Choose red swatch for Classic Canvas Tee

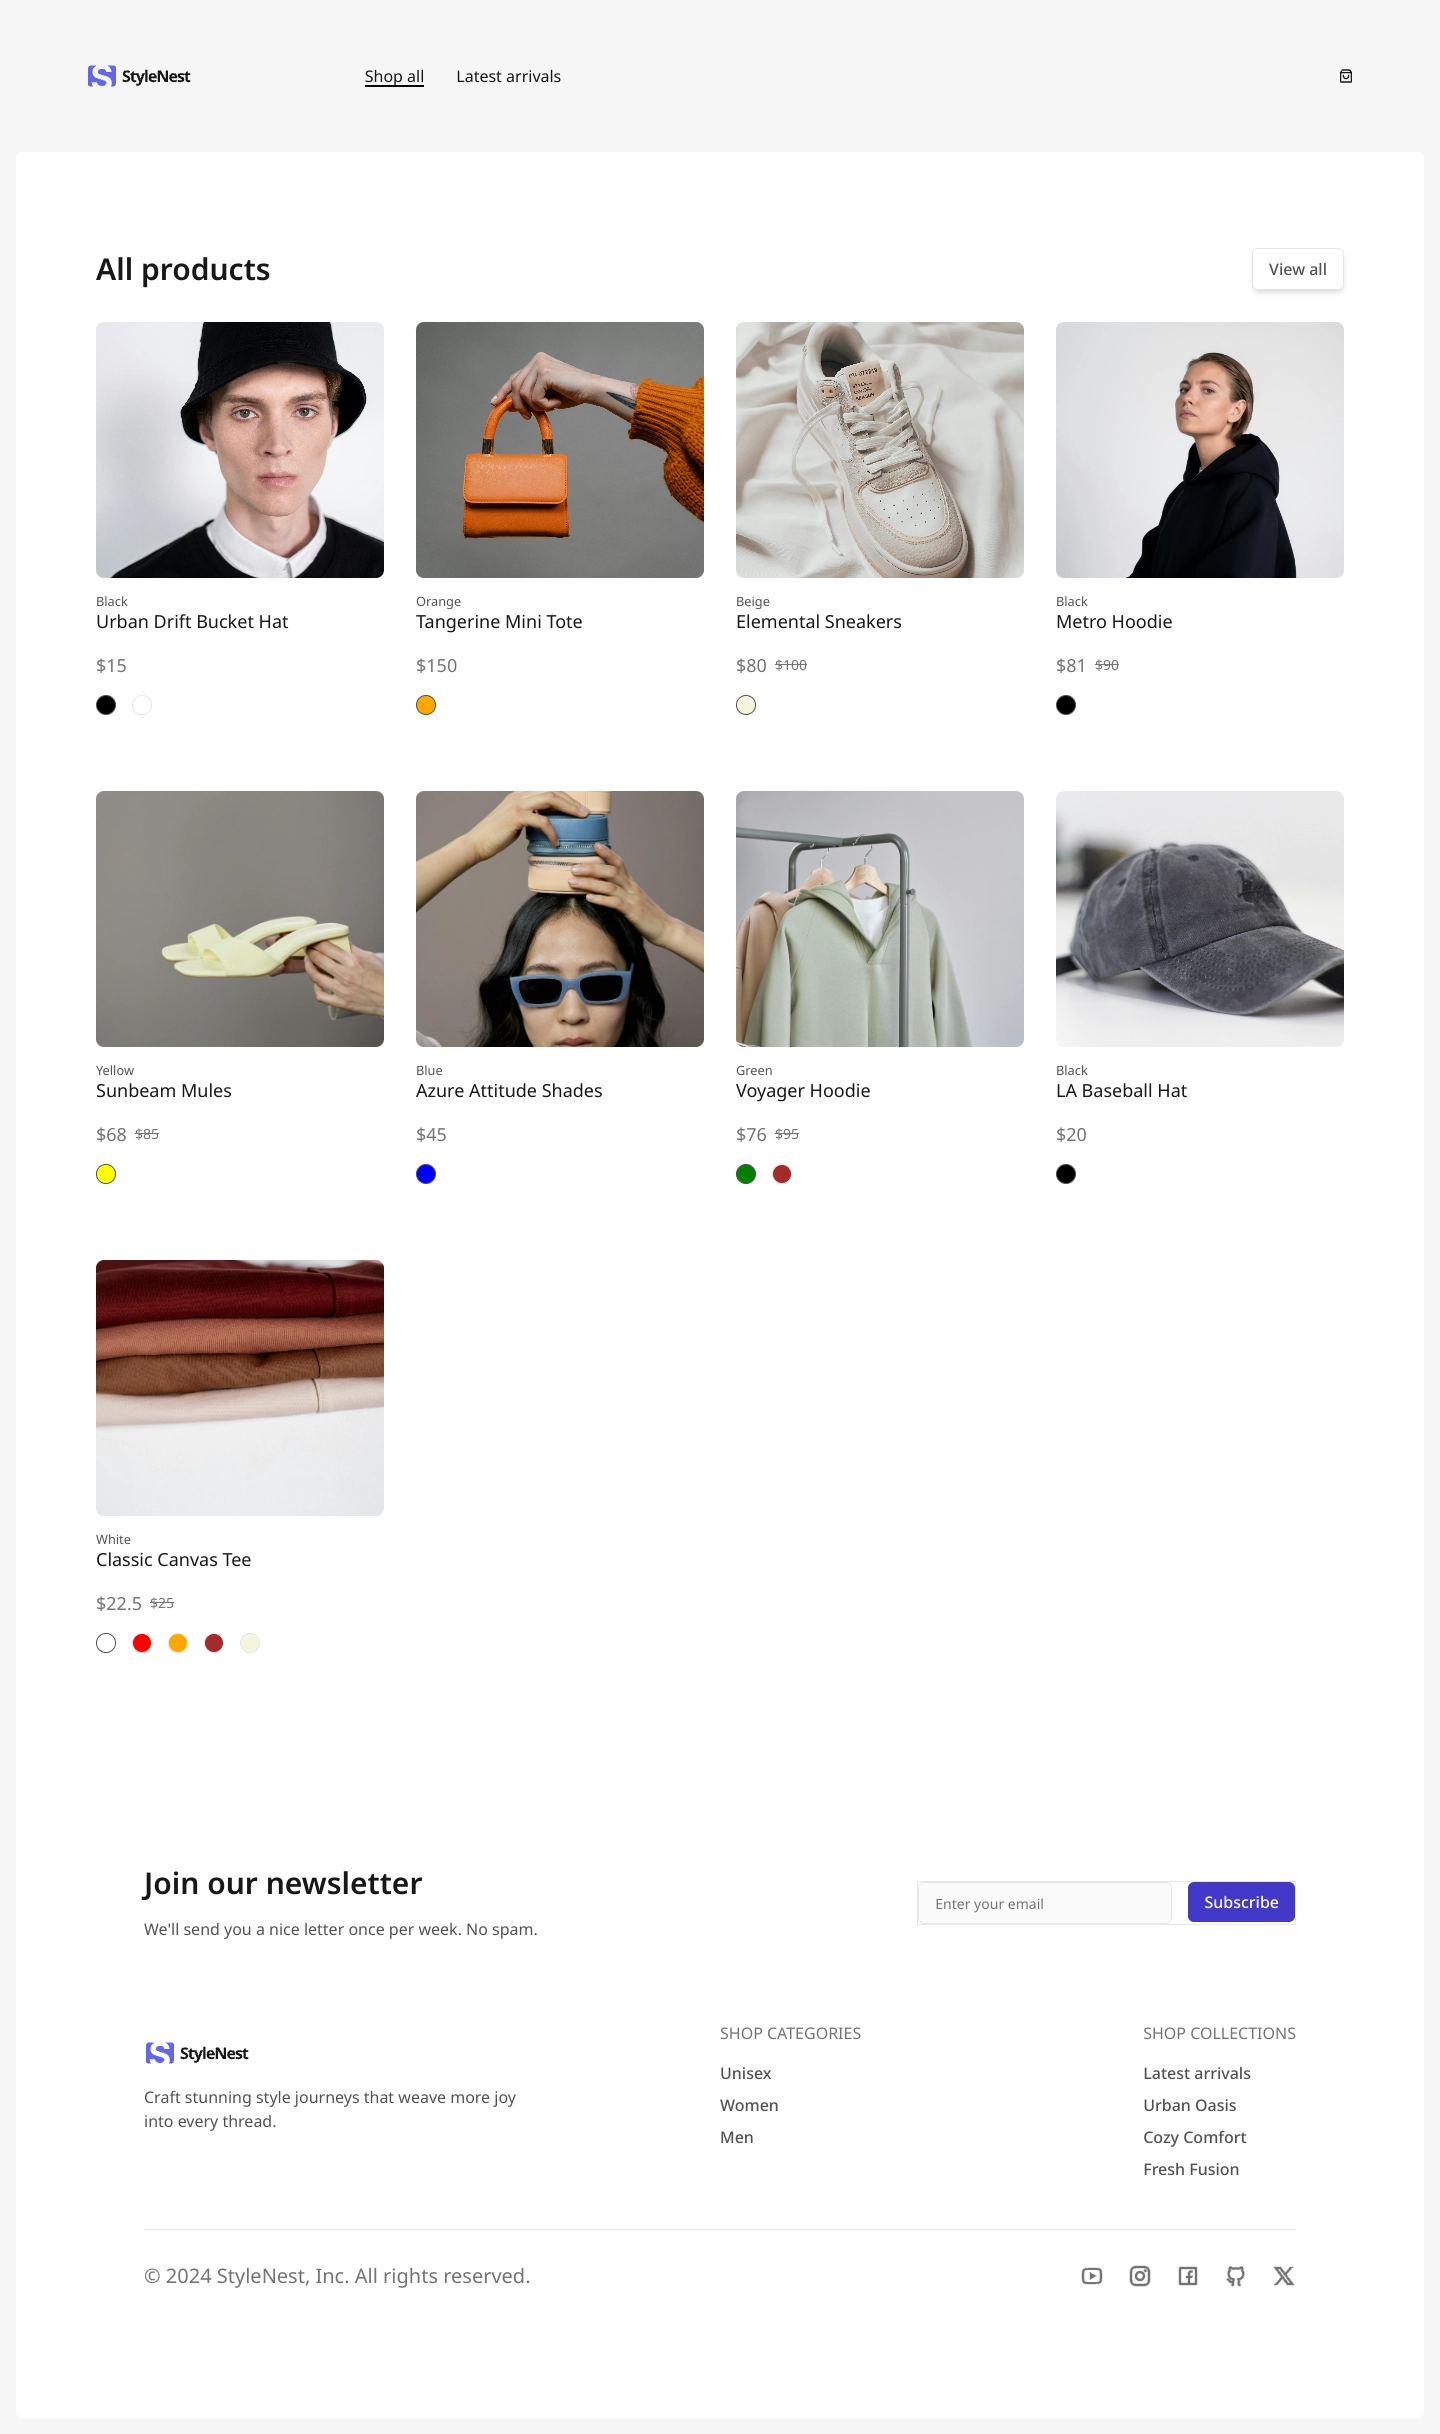click(142, 1643)
